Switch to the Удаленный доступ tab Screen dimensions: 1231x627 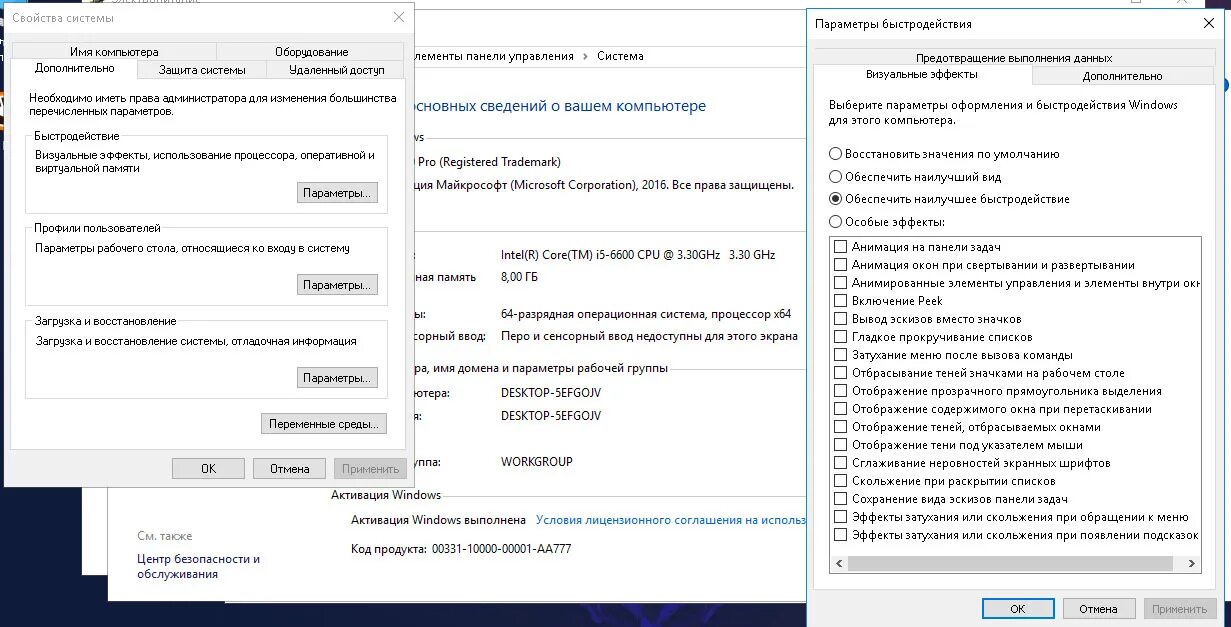pyautogui.click(x=337, y=70)
